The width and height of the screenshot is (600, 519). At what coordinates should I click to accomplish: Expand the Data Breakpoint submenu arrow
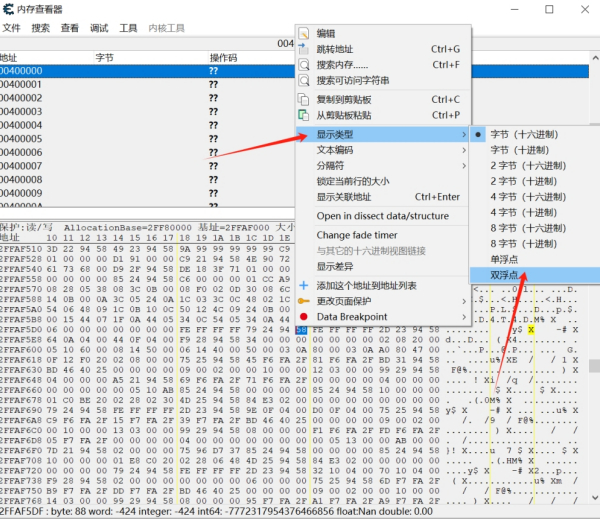464,317
